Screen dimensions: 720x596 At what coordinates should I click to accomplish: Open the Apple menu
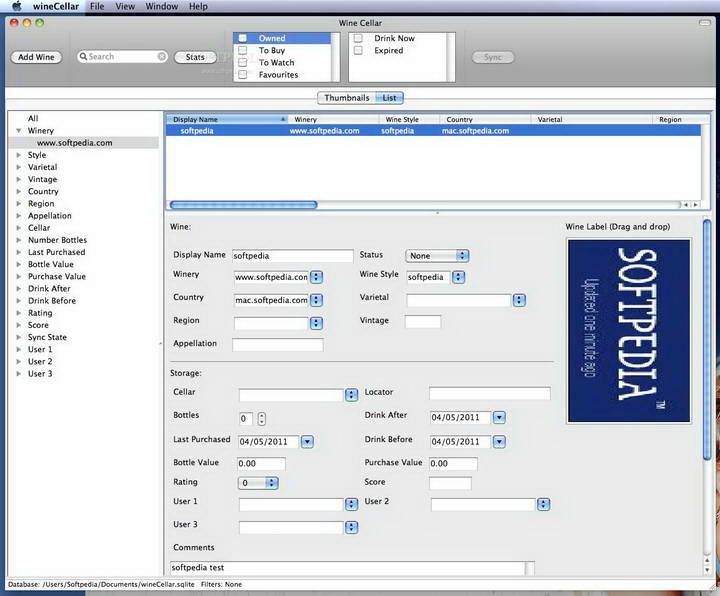[17, 6]
